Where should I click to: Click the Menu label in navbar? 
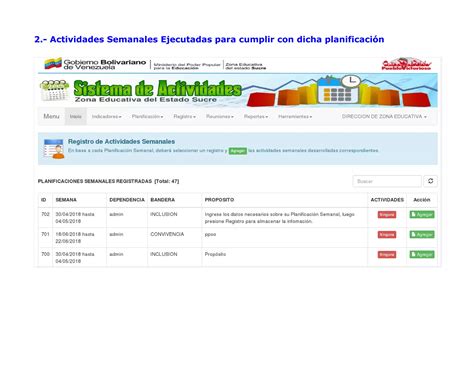51,116
